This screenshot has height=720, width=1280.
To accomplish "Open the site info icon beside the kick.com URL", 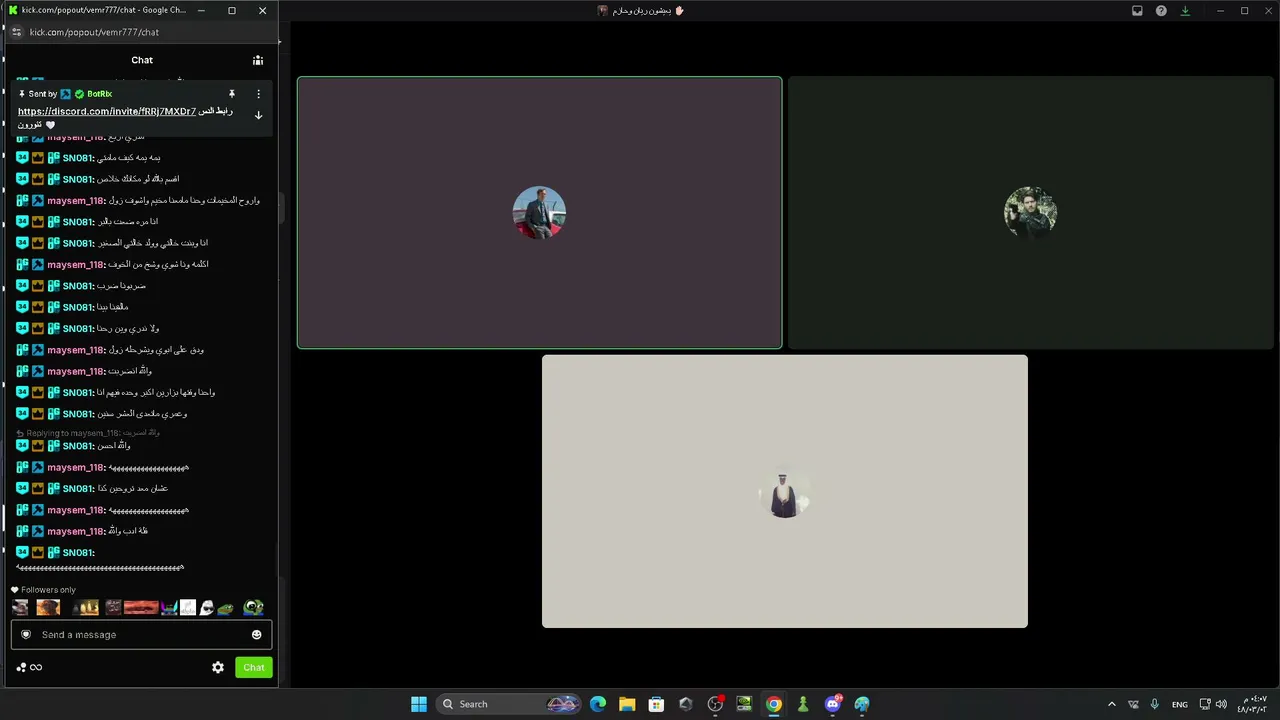I will coord(16,32).
